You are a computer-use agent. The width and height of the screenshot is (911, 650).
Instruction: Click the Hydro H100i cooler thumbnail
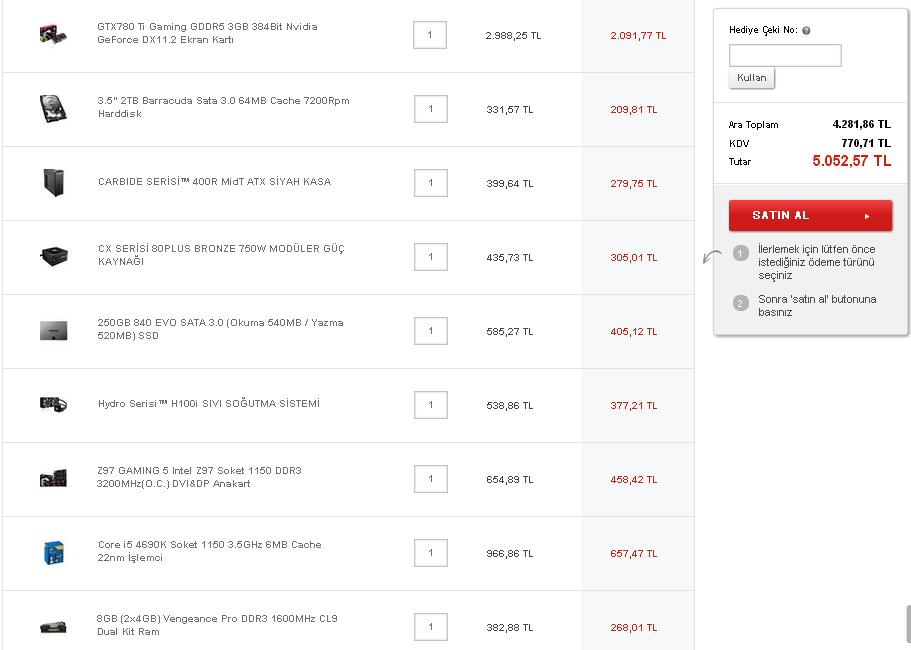53,404
